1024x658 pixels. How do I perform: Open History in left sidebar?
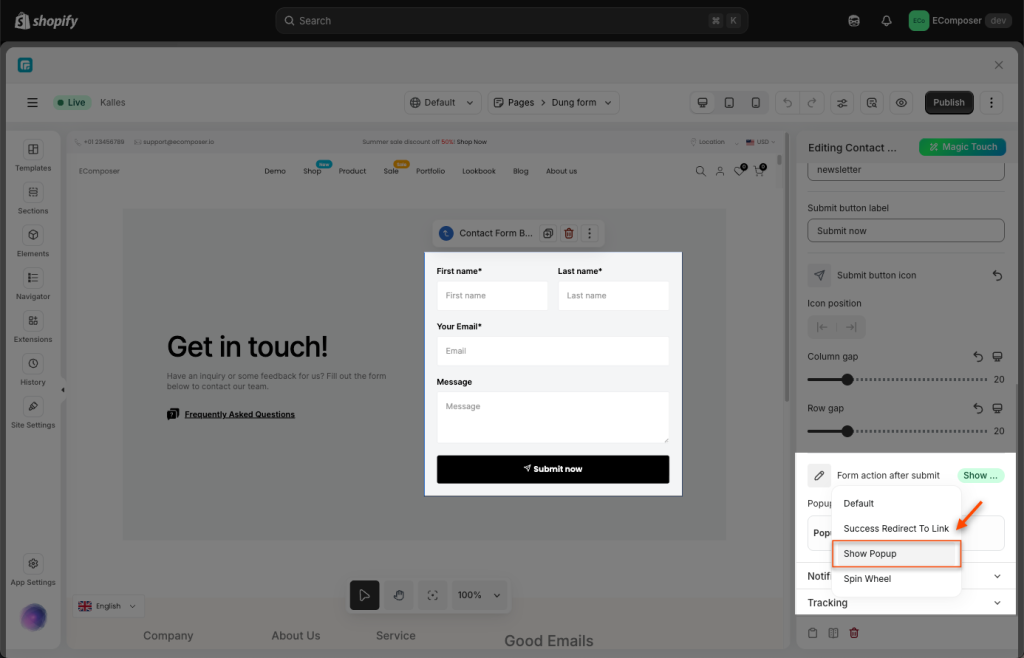click(33, 369)
